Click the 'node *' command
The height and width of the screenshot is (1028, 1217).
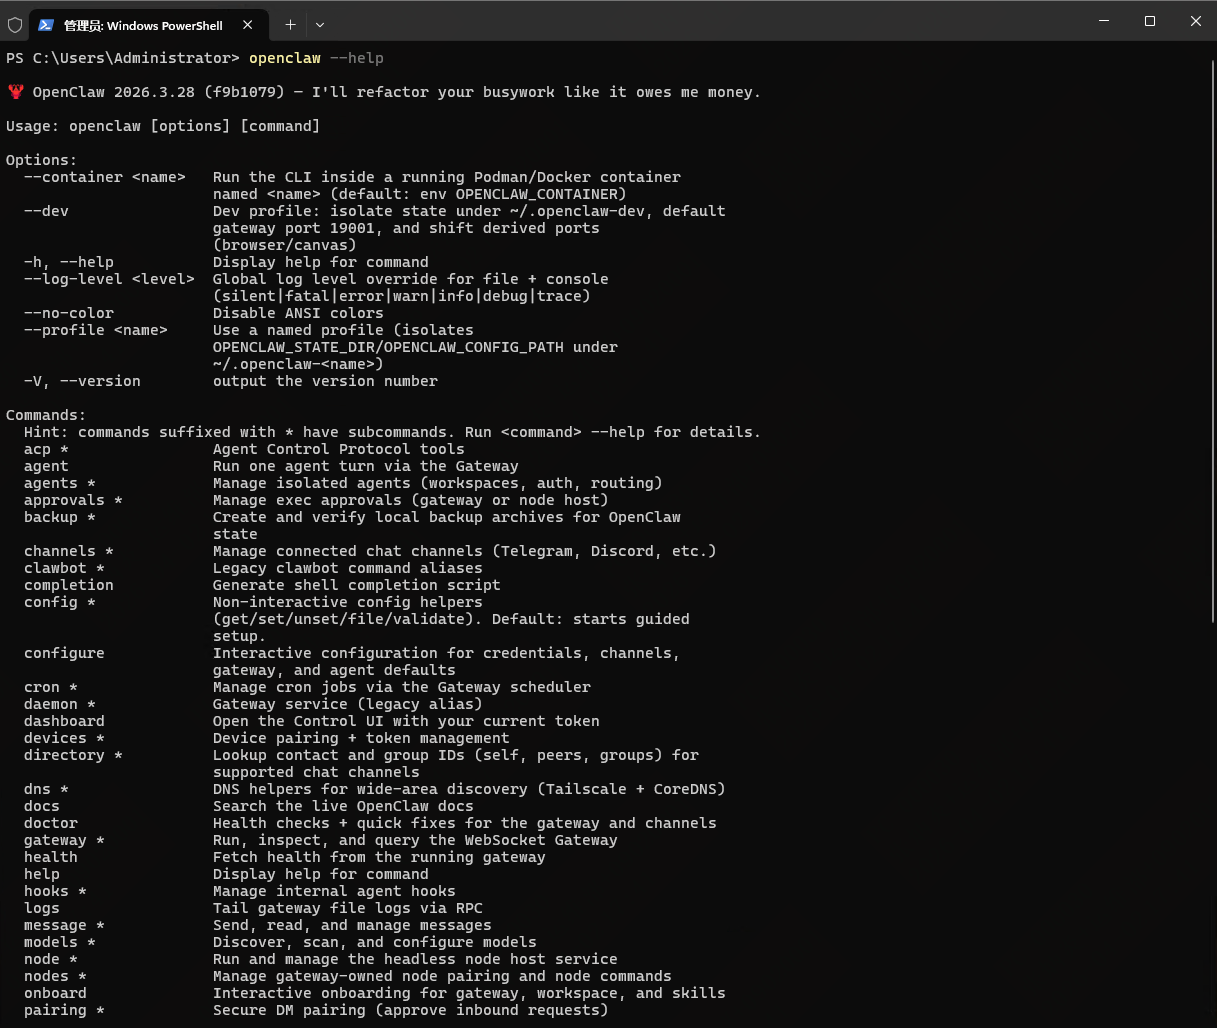(51, 959)
